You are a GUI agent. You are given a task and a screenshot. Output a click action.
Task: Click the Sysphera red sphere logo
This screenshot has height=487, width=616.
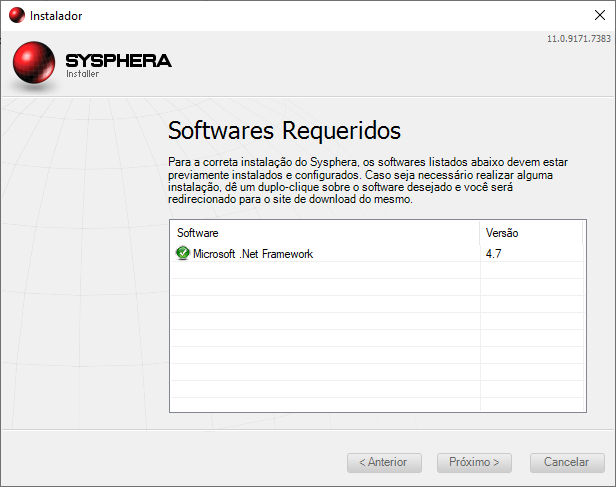(x=34, y=62)
